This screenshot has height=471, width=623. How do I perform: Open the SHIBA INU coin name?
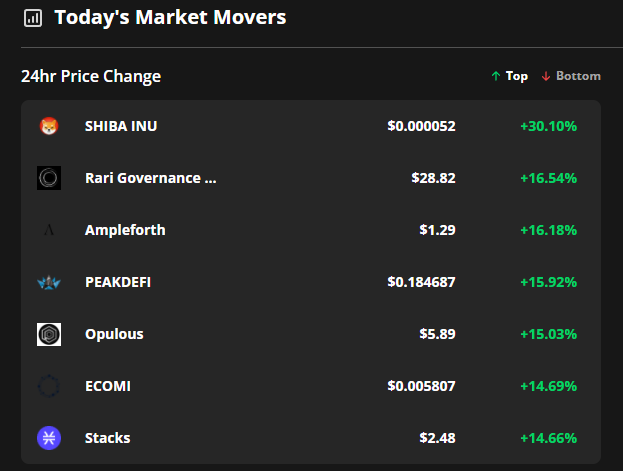[x=121, y=126]
